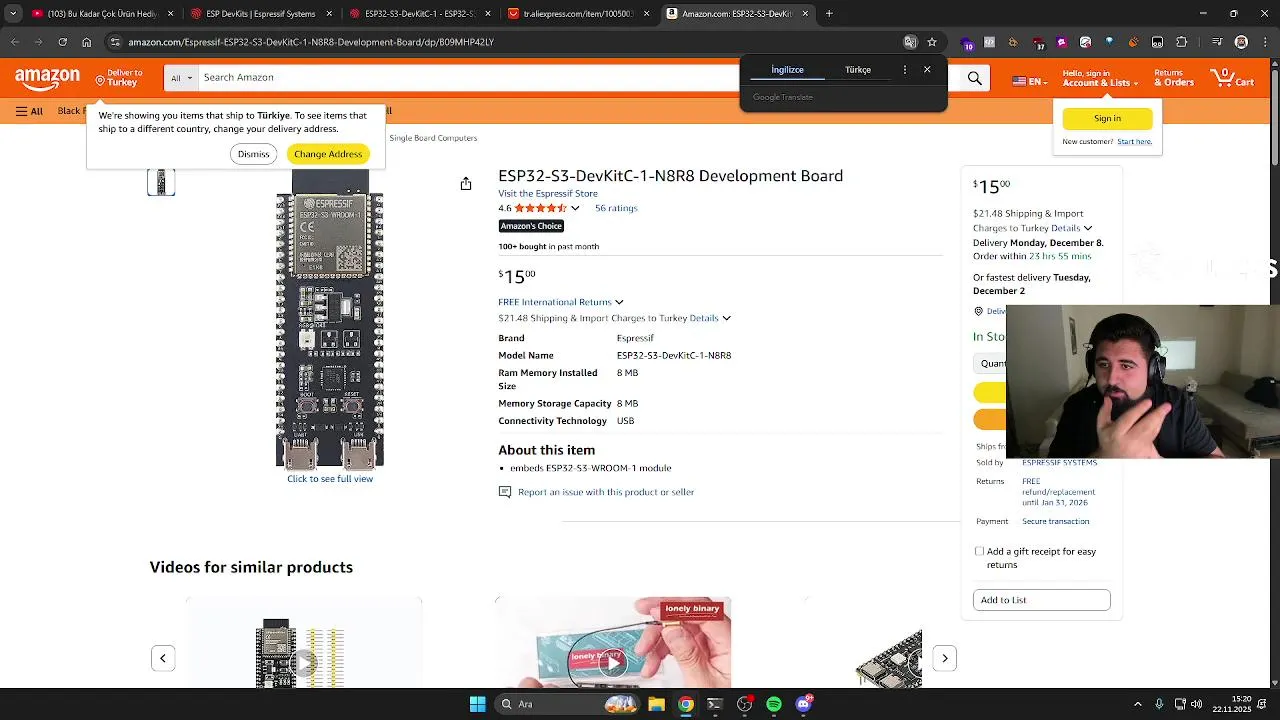Go back using browser back arrow
This screenshot has height=720, width=1280.
pos(15,42)
